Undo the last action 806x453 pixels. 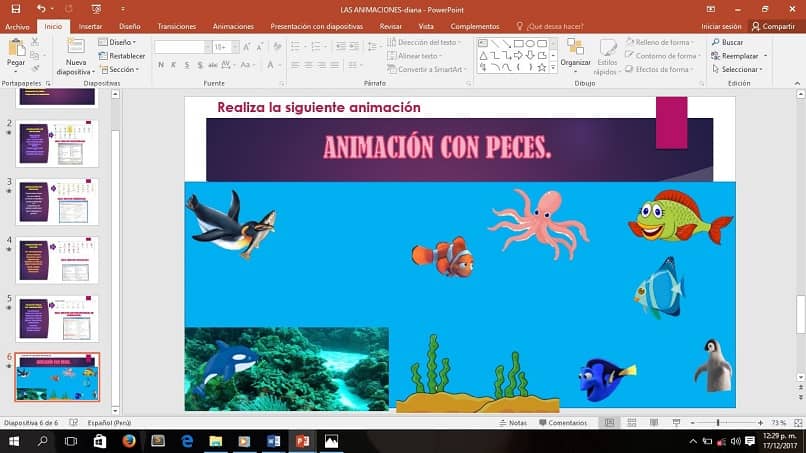click(x=41, y=9)
